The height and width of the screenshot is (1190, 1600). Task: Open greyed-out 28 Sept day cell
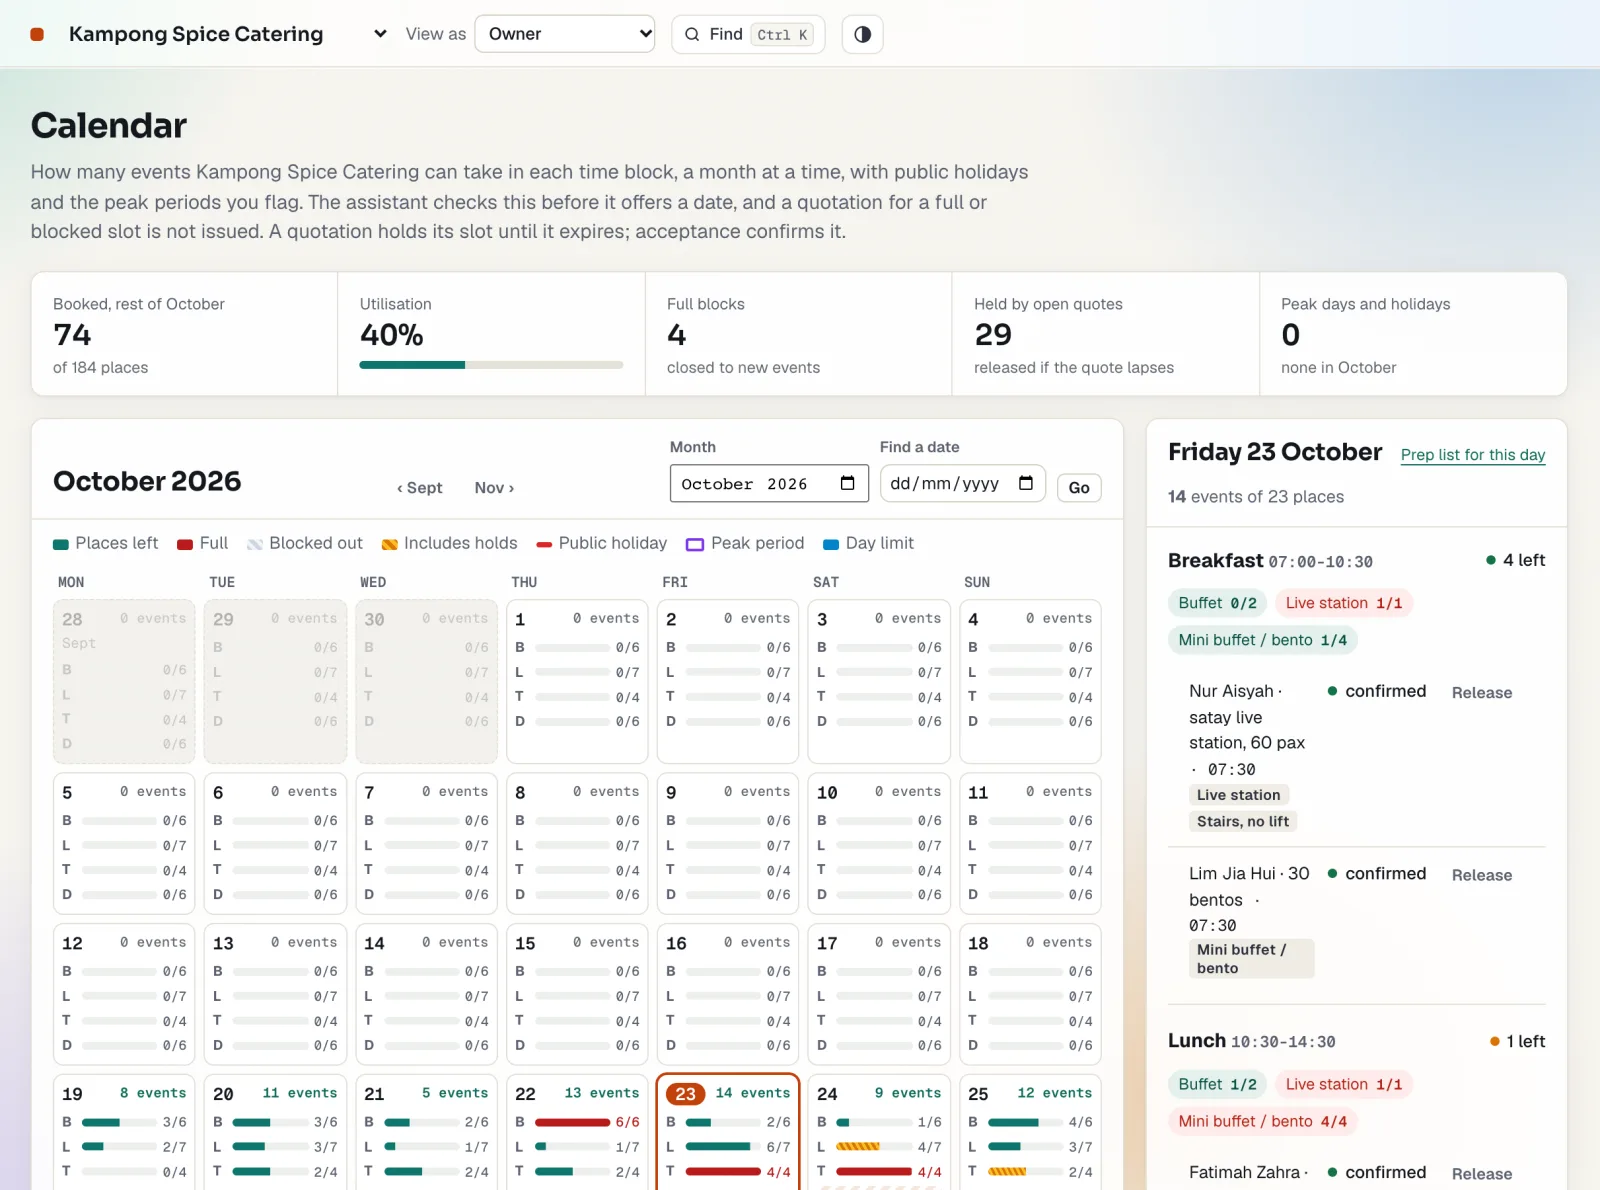point(124,681)
